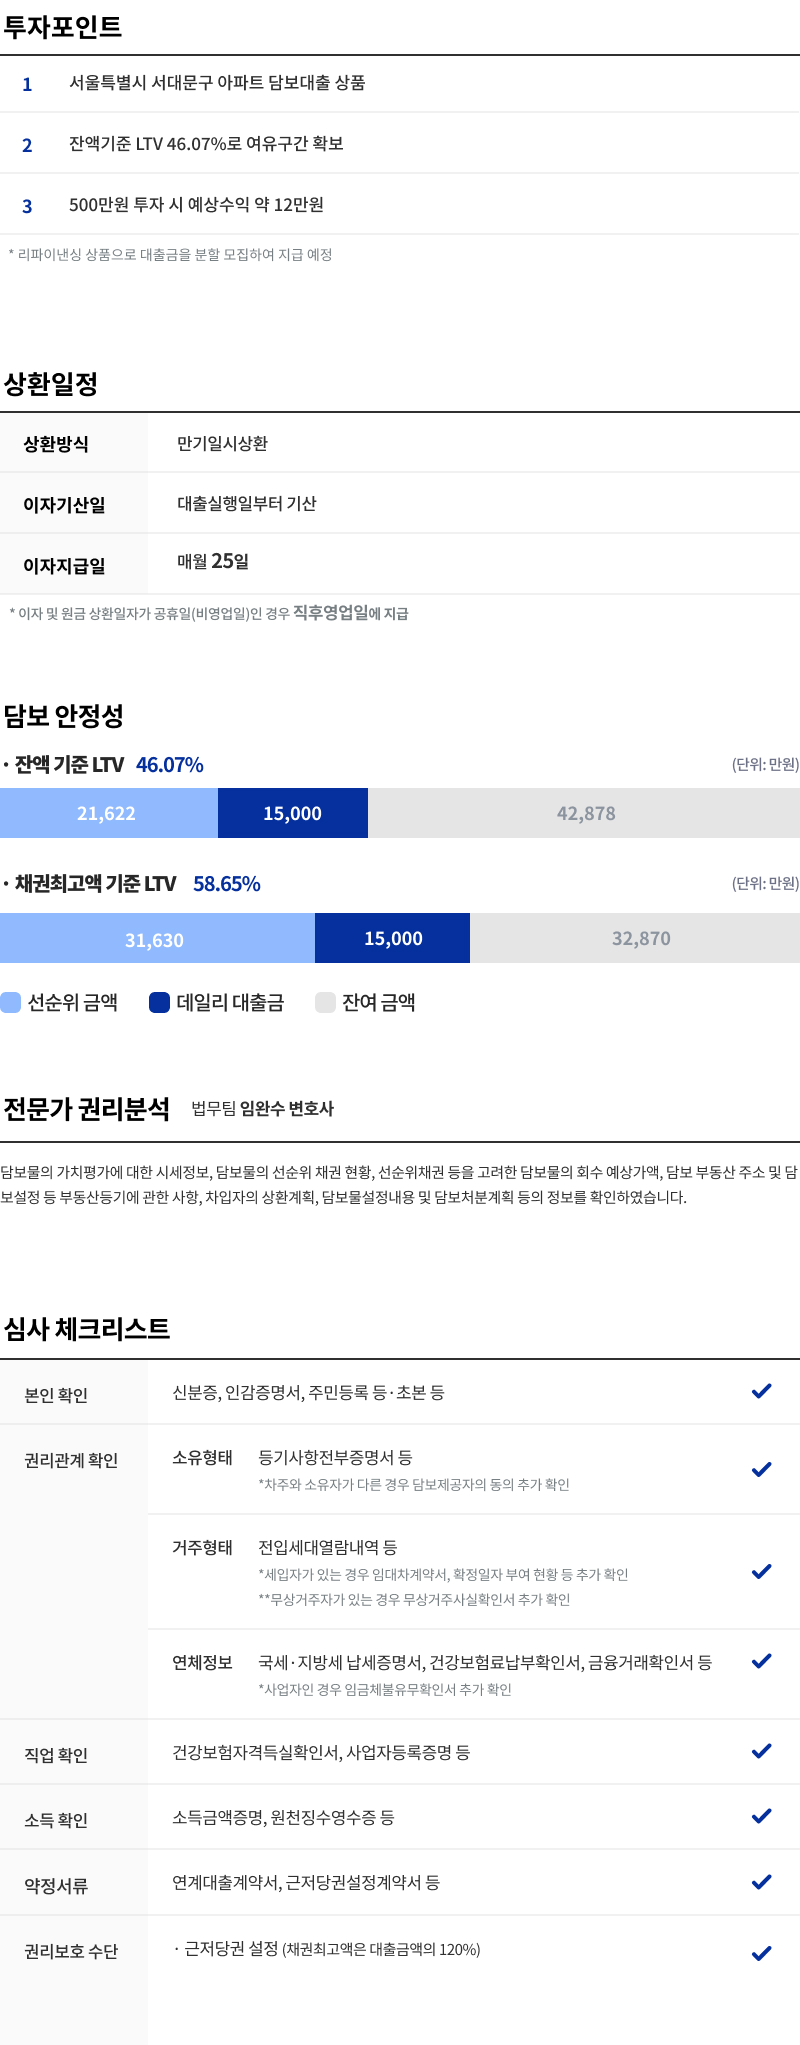
Task: Click the 임완수 변호사 name label
Action: point(287,1108)
